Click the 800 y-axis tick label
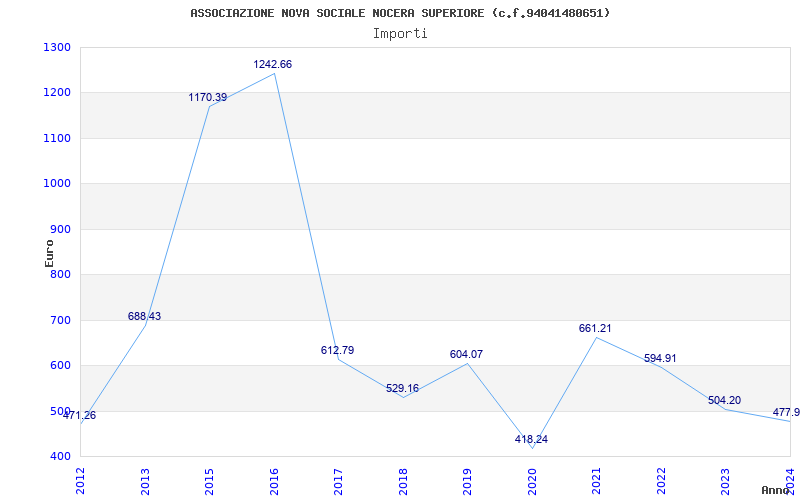 pos(61,275)
